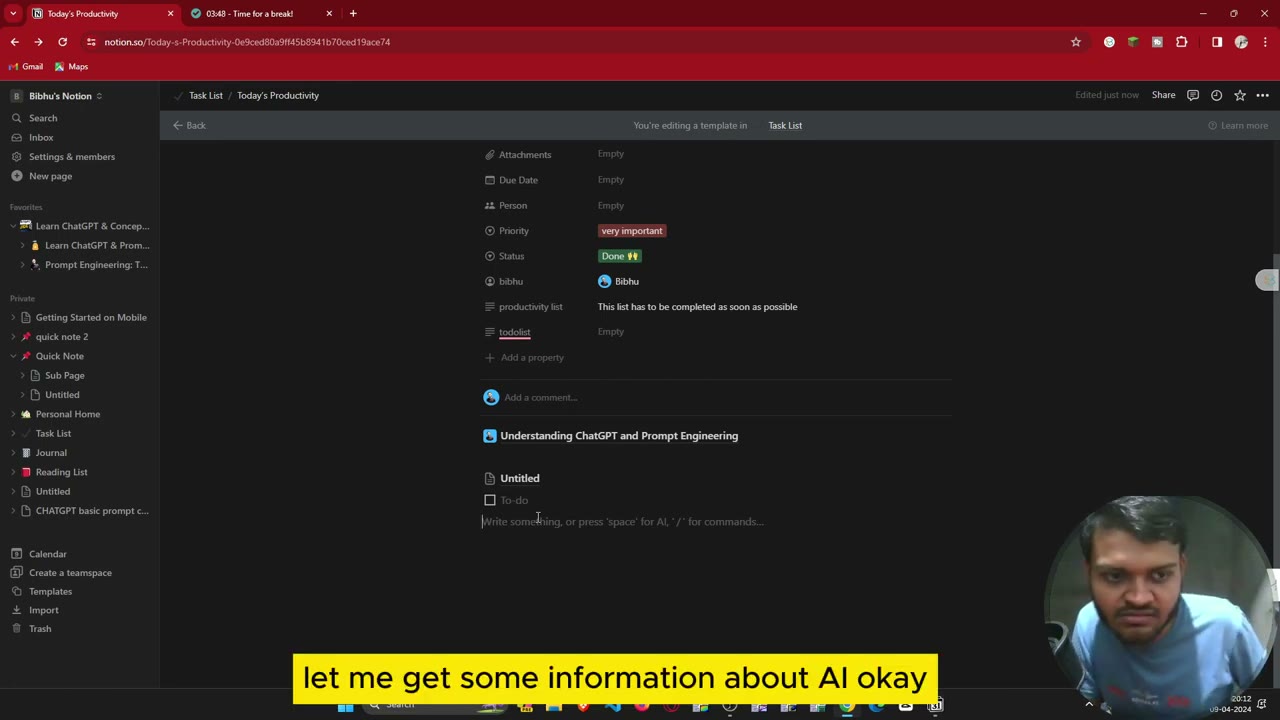Expand the Journal page in the sidebar

click(x=13, y=453)
